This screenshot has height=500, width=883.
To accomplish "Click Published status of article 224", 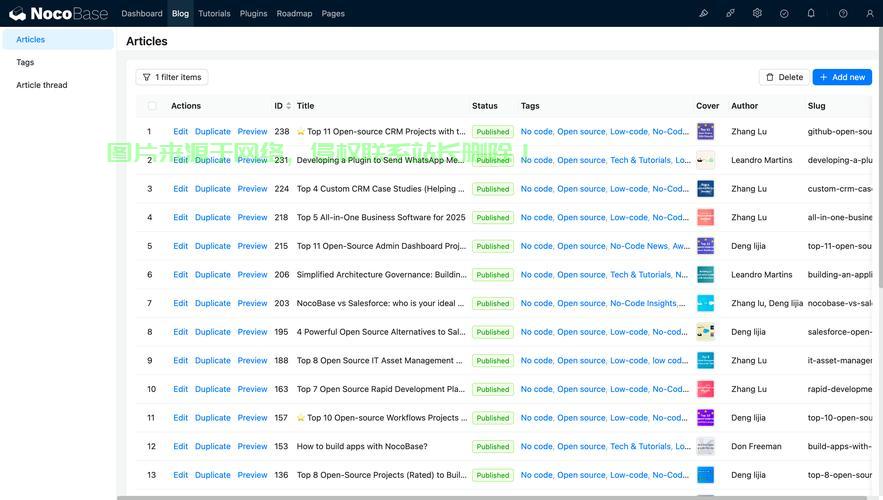I will click(x=493, y=189).
